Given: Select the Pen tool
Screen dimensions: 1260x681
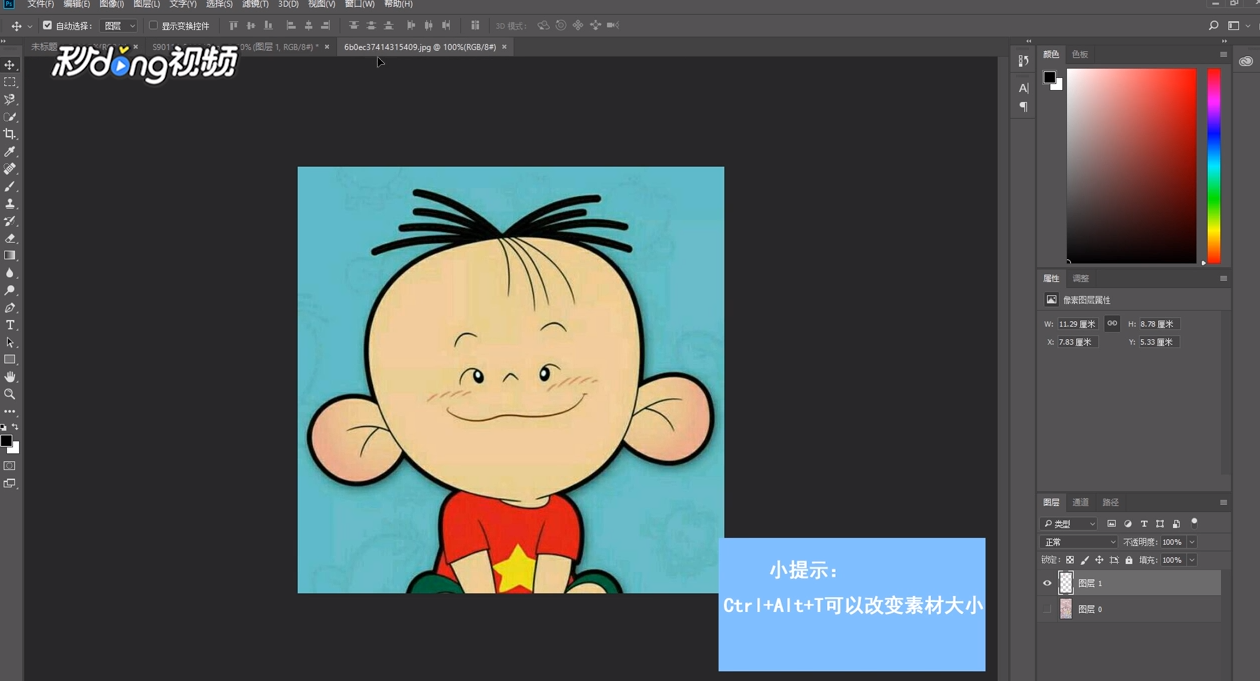Looking at the screenshot, I should (x=10, y=308).
